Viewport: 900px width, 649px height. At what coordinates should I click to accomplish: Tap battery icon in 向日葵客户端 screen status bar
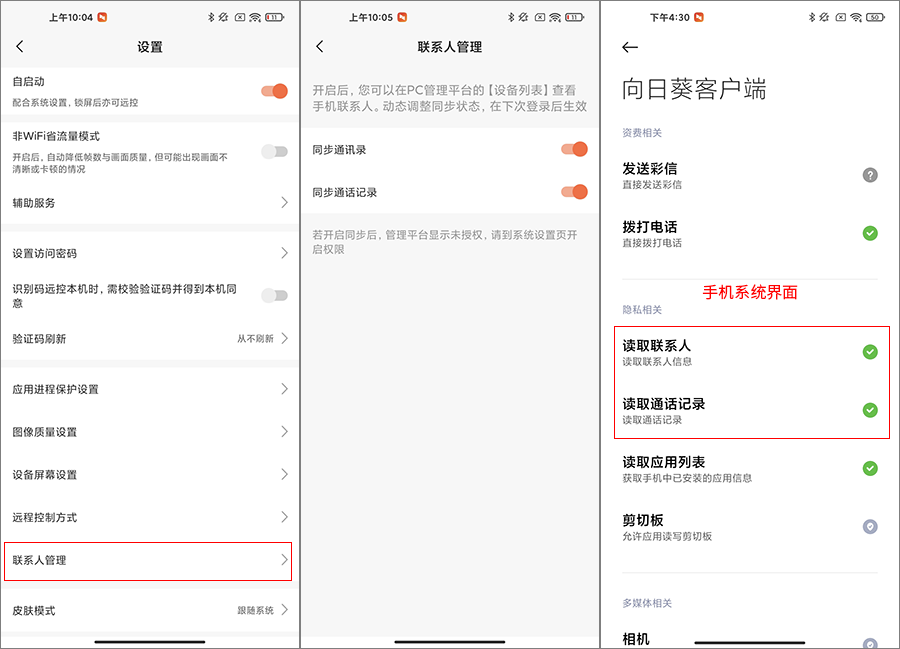[x=875, y=17]
